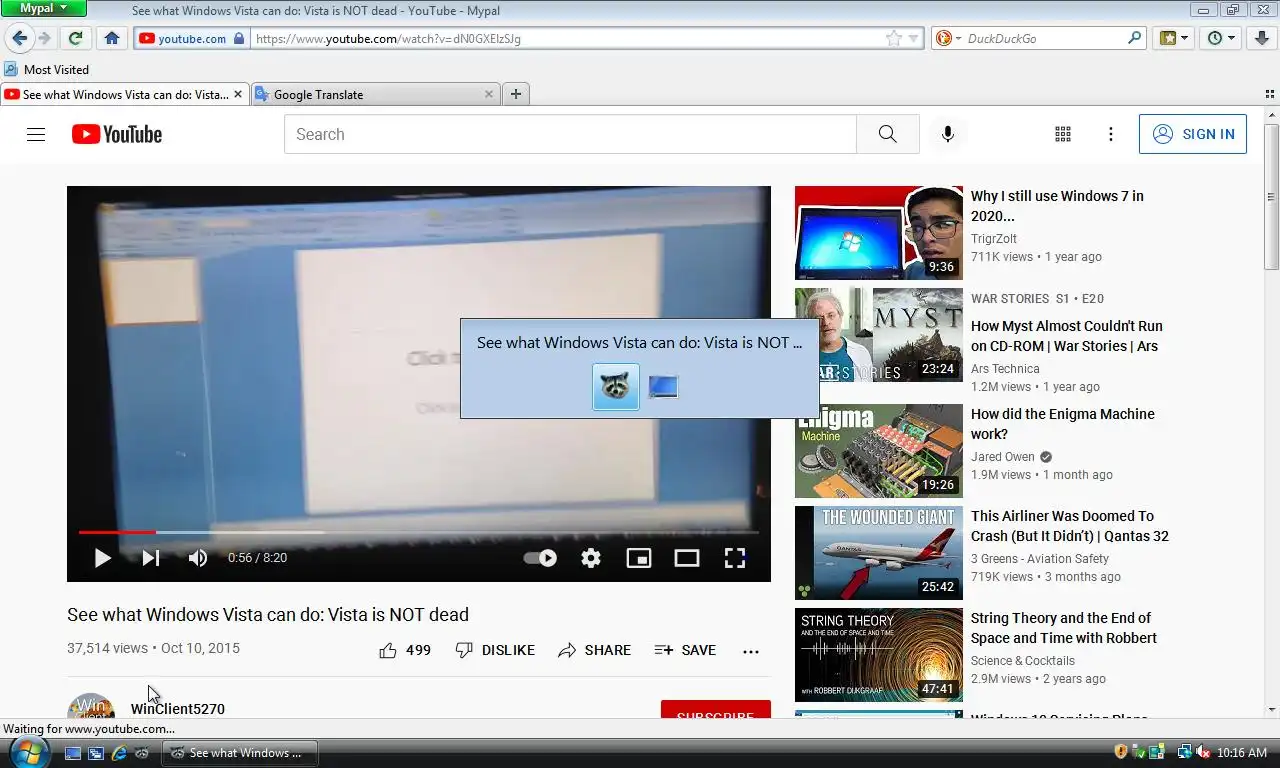
Task: Choose a search engine from DuckDuckGo dropdown
Action: pyautogui.click(x=947, y=38)
